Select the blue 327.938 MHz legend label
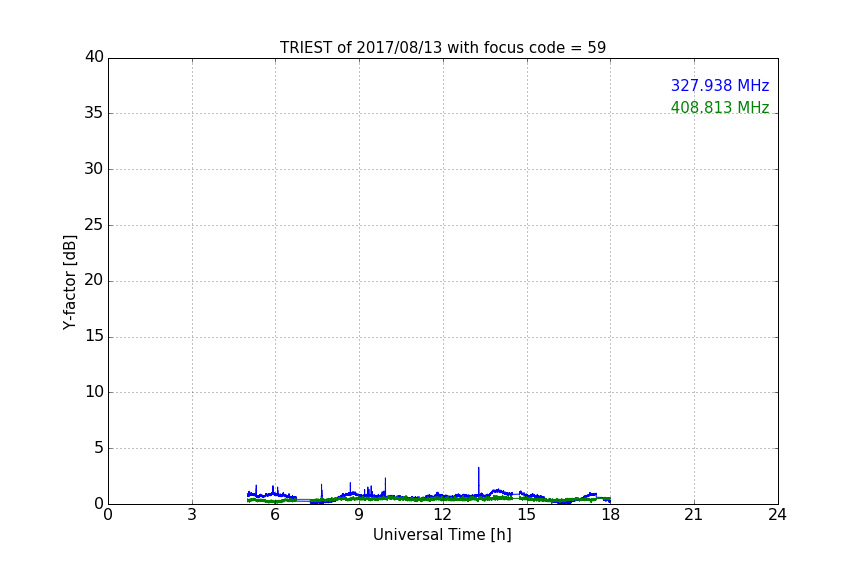The image size is (864, 576). 720,85
